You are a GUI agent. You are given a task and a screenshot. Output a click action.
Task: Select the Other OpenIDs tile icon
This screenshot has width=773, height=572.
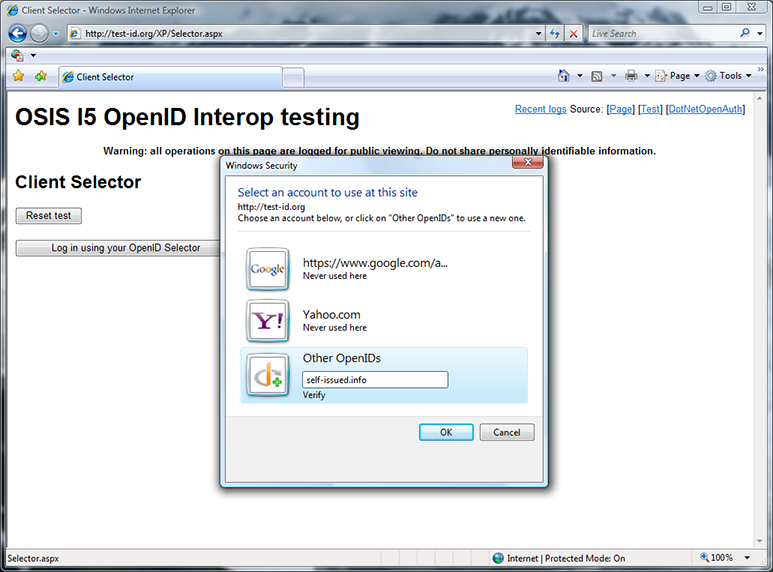pyautogui.click(x=267, y=375)
